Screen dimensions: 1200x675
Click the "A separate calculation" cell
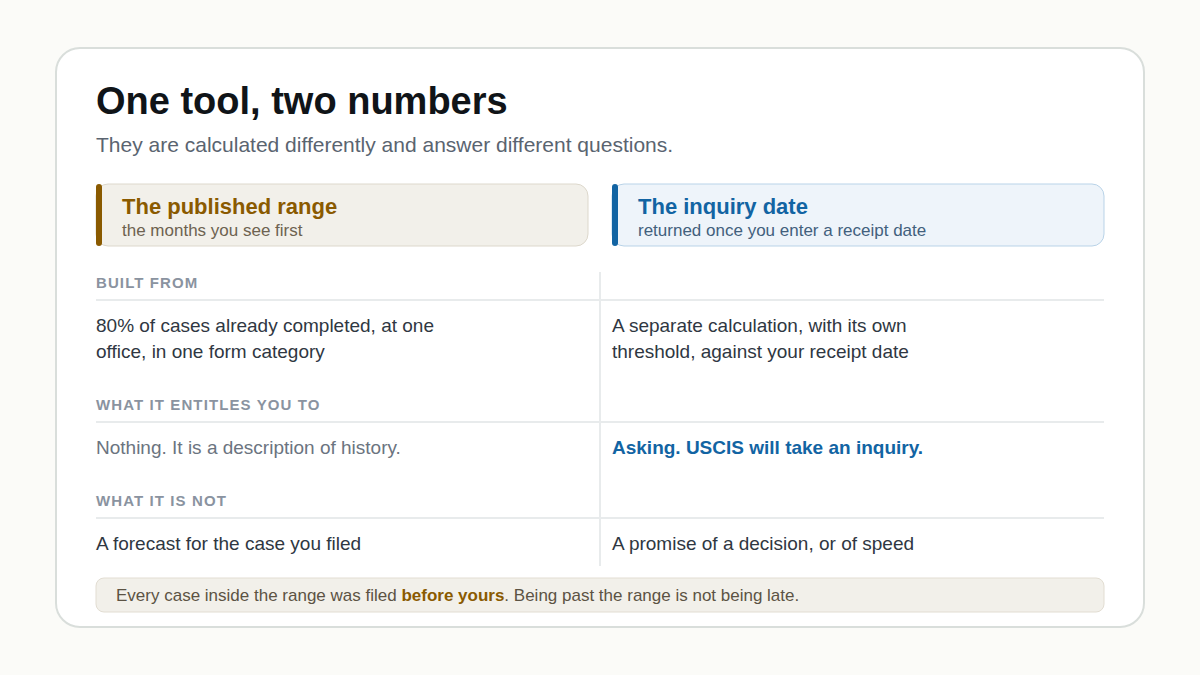point(760,339)
